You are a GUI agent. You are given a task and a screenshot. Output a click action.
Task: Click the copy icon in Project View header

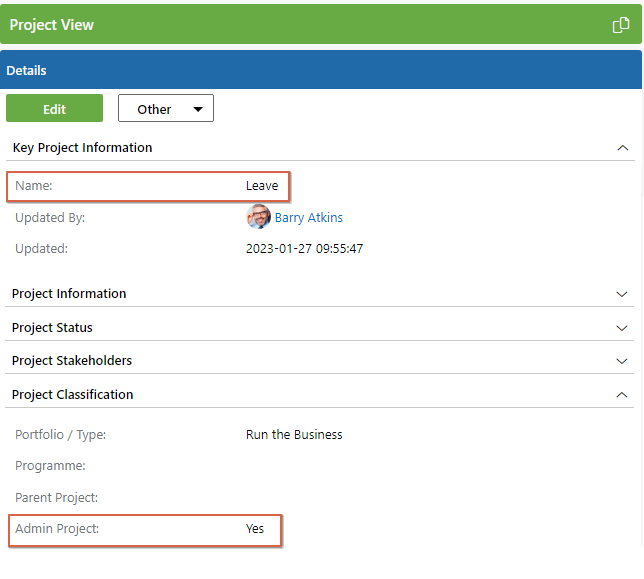pos(621,25)
